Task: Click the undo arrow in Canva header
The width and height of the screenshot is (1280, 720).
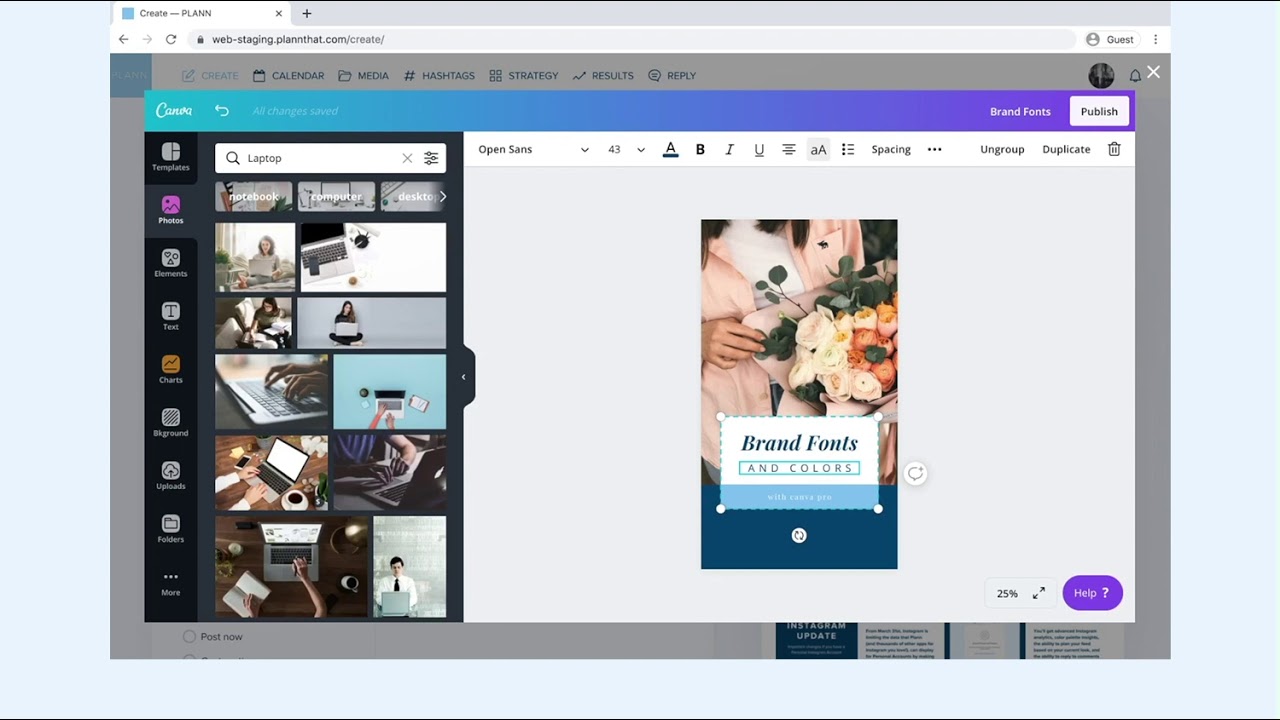Action: pos(222,111)
